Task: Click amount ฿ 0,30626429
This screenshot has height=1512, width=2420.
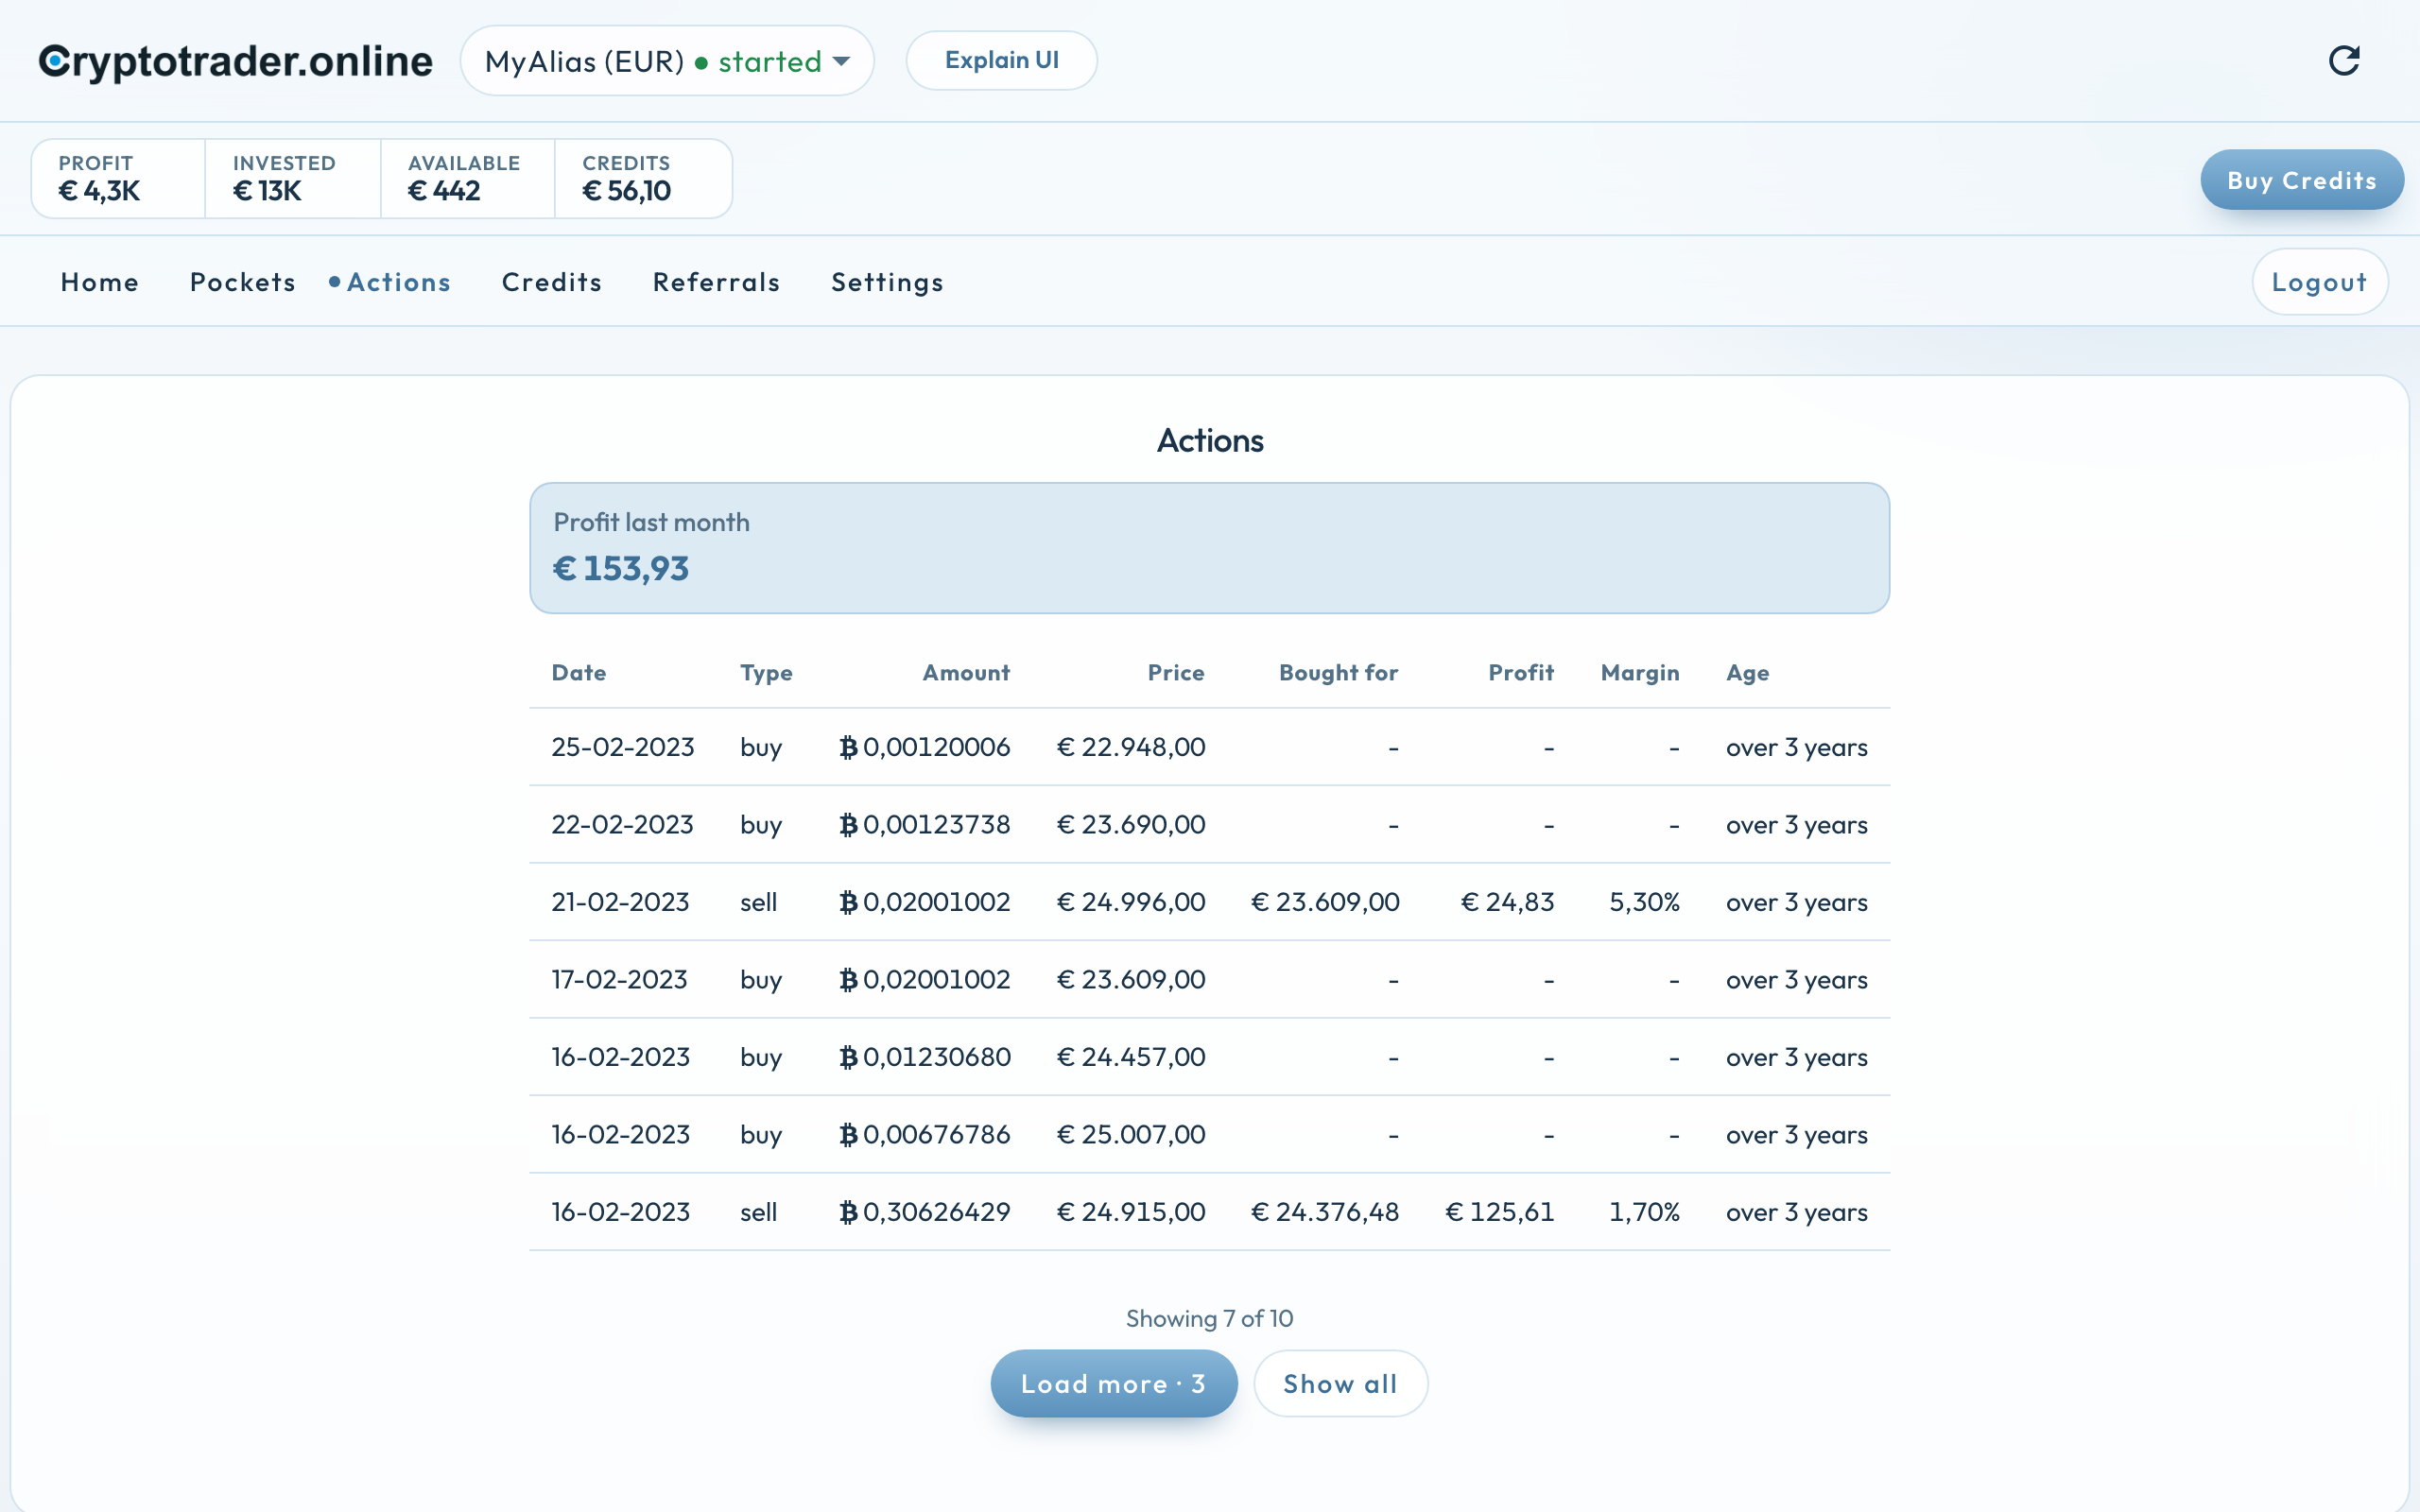Action: tap(925, 1212)
